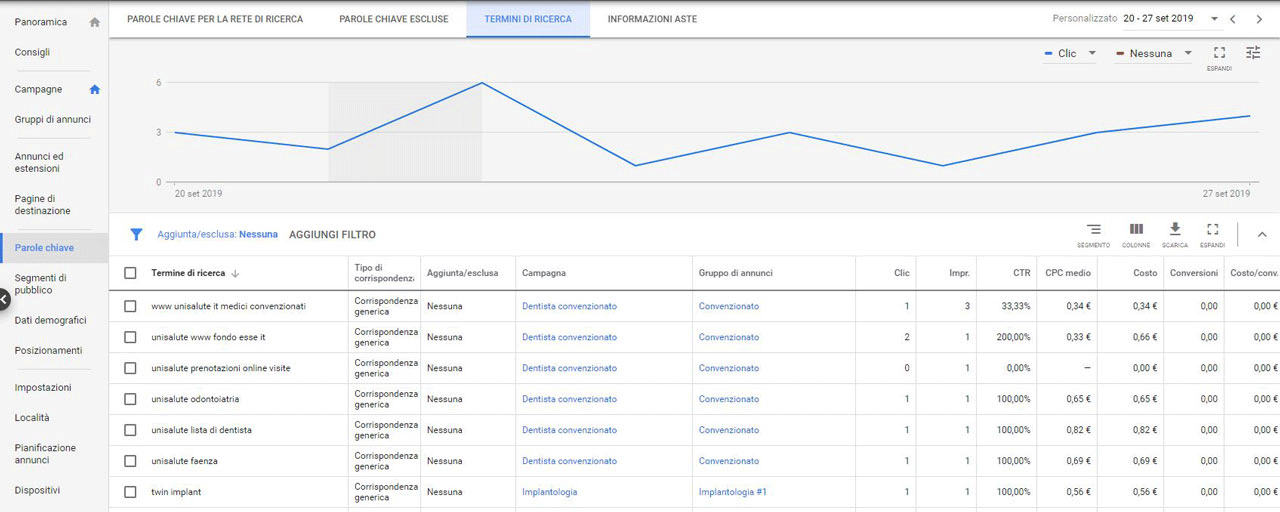
Task: Click the Aggiunta/esclusa: Nessuna filter chip
Action: [217, 235]
